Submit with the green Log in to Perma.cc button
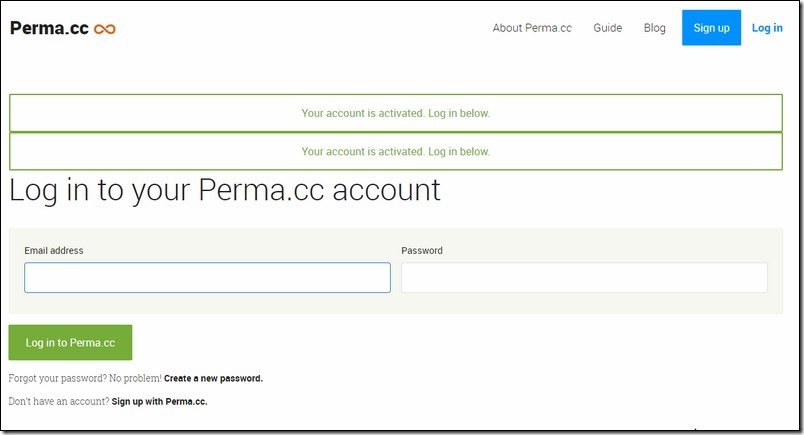Viewport: 804px width, 435px height. point(70,342)
